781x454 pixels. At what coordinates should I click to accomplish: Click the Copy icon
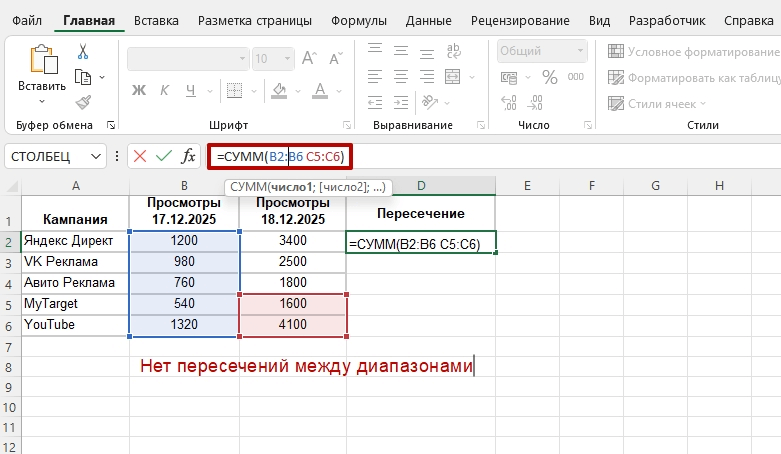(x=83, y=77)
